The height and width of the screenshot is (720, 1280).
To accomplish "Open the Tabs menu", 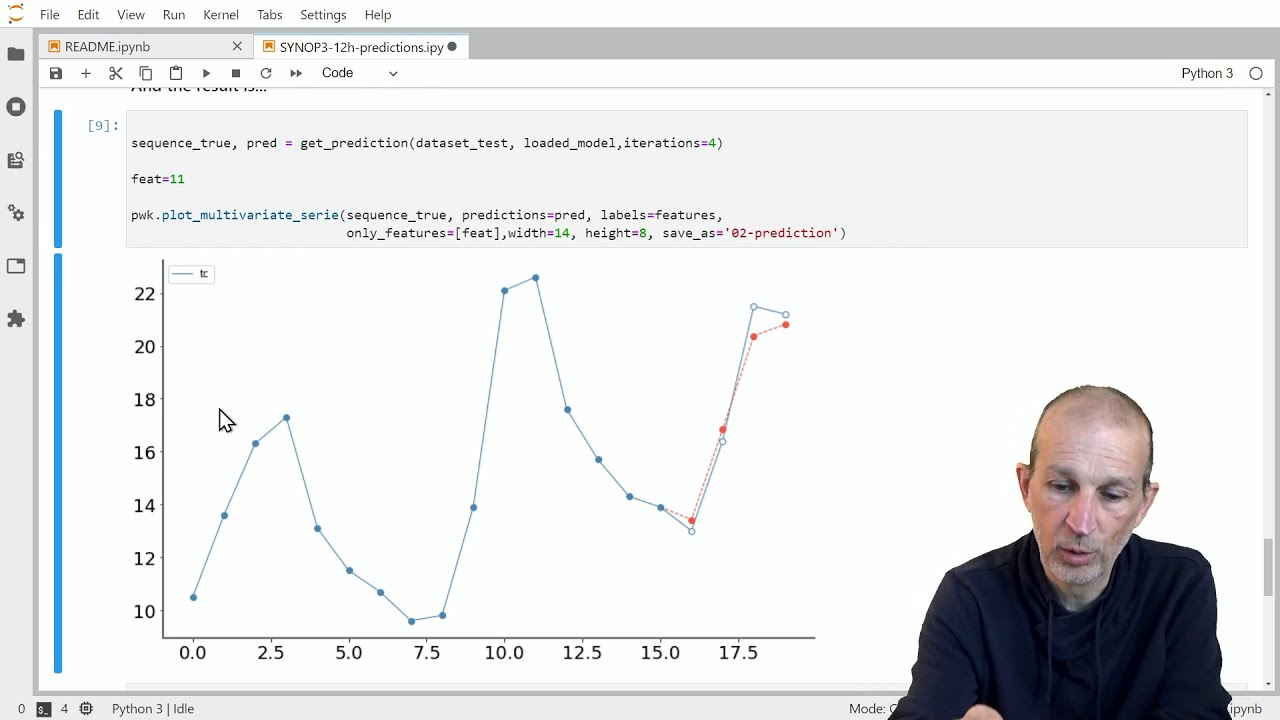I will [269, 14].
